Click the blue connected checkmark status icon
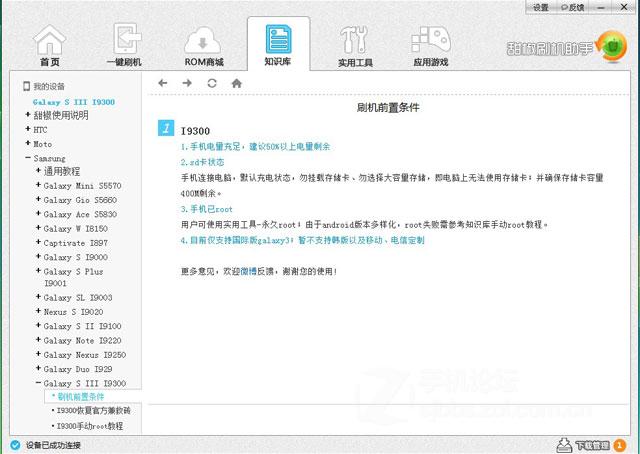 click(x=15, y=445)
